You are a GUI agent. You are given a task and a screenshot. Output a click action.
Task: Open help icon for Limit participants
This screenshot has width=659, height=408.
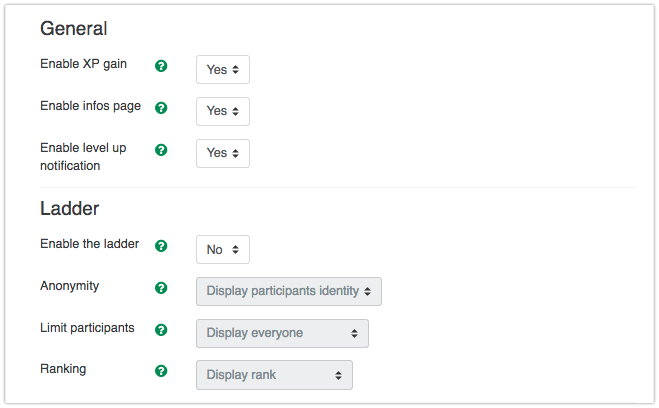(x=161, y=330)
